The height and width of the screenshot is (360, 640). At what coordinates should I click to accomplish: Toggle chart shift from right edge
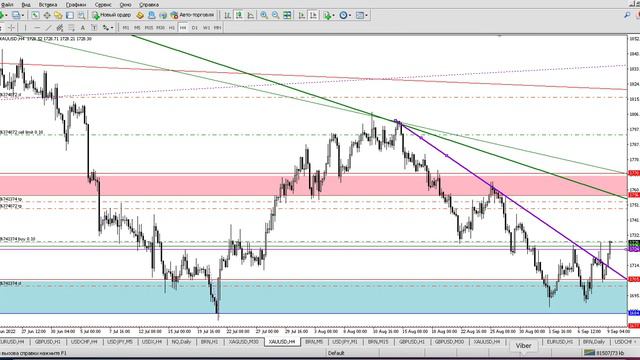313,15
